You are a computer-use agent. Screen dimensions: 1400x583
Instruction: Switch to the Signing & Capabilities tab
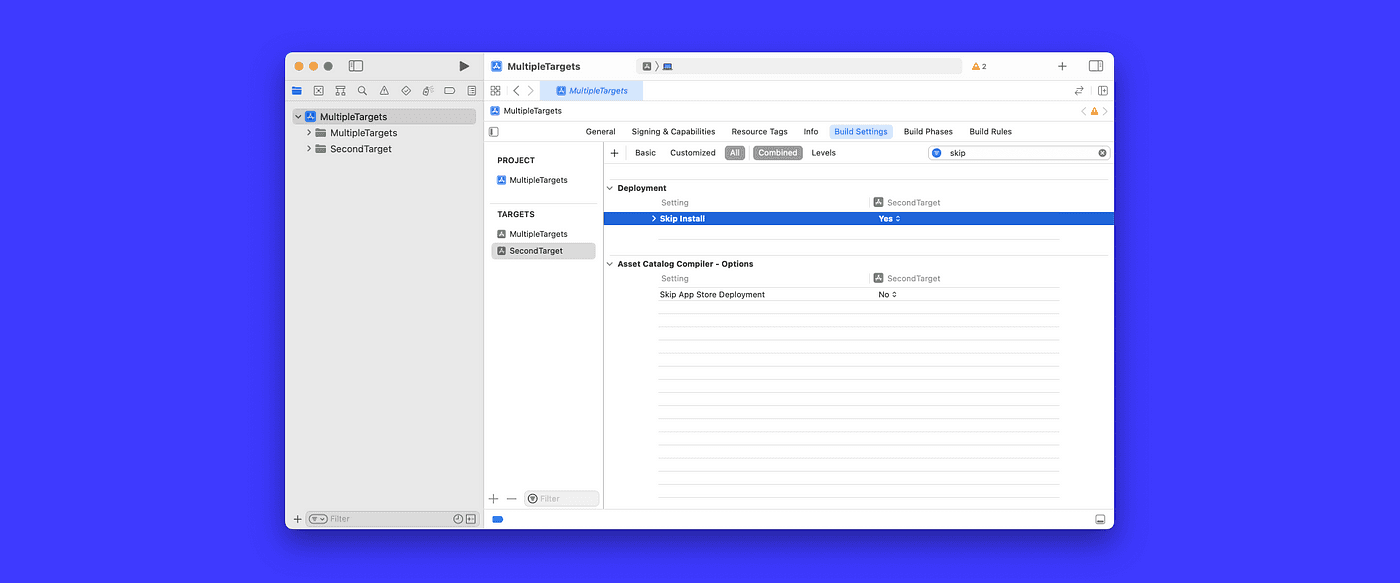pyautogui.click(x=673, y=131)
